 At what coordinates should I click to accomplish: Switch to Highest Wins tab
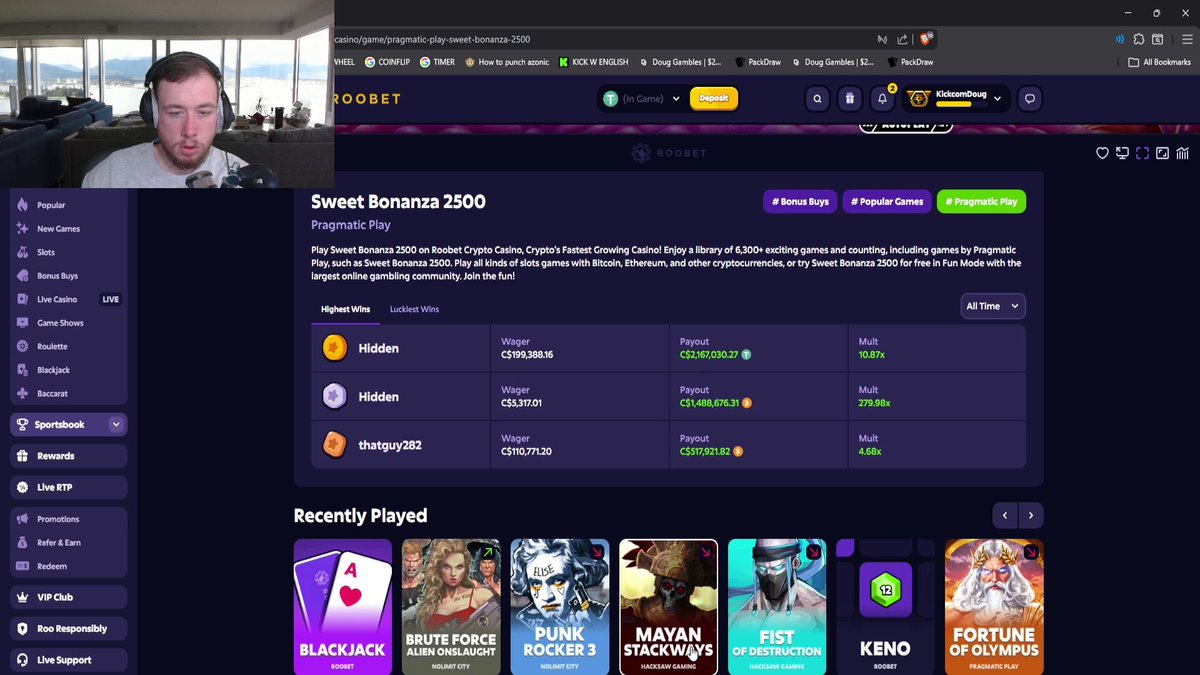[345, 309]
